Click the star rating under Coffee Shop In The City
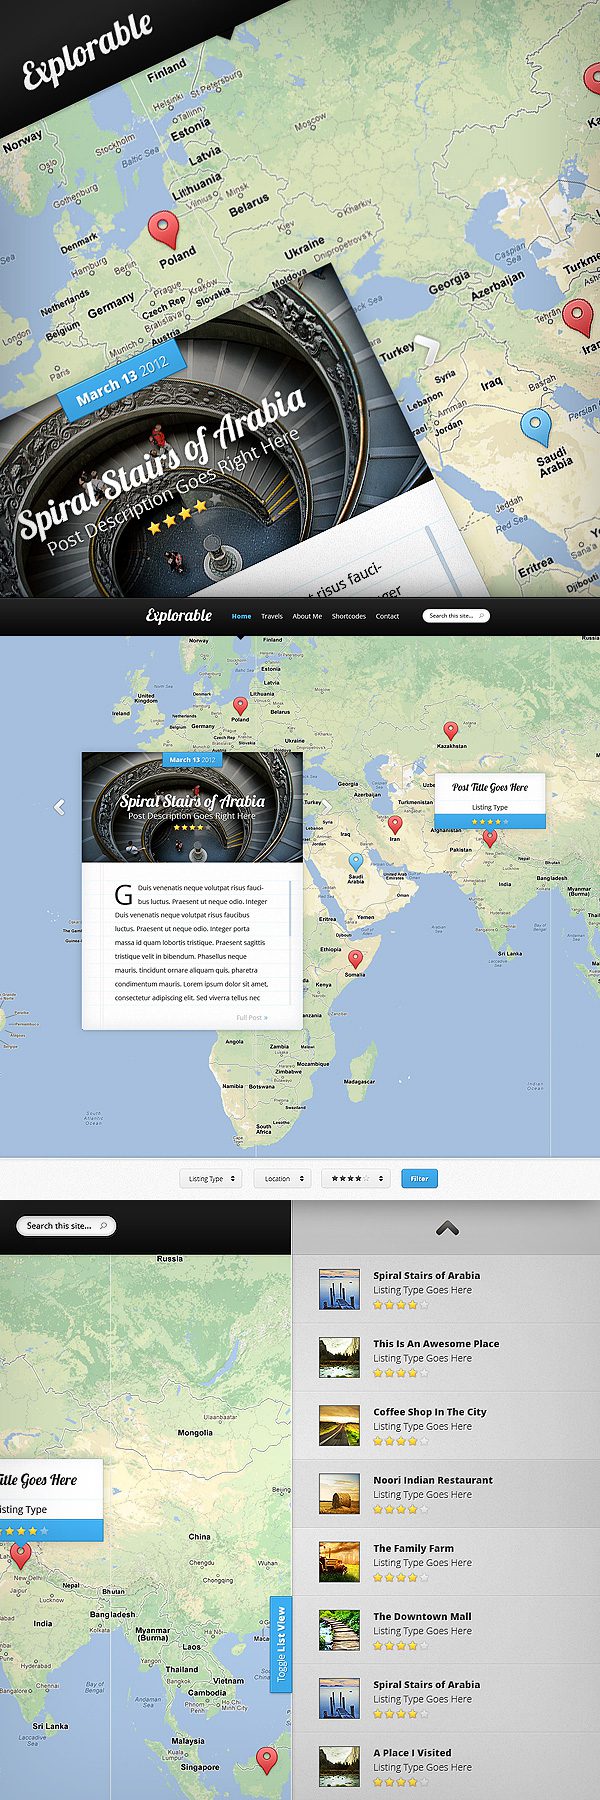Image resolution: width=600 pixels, height=1800 pixels. point(400,1441)
